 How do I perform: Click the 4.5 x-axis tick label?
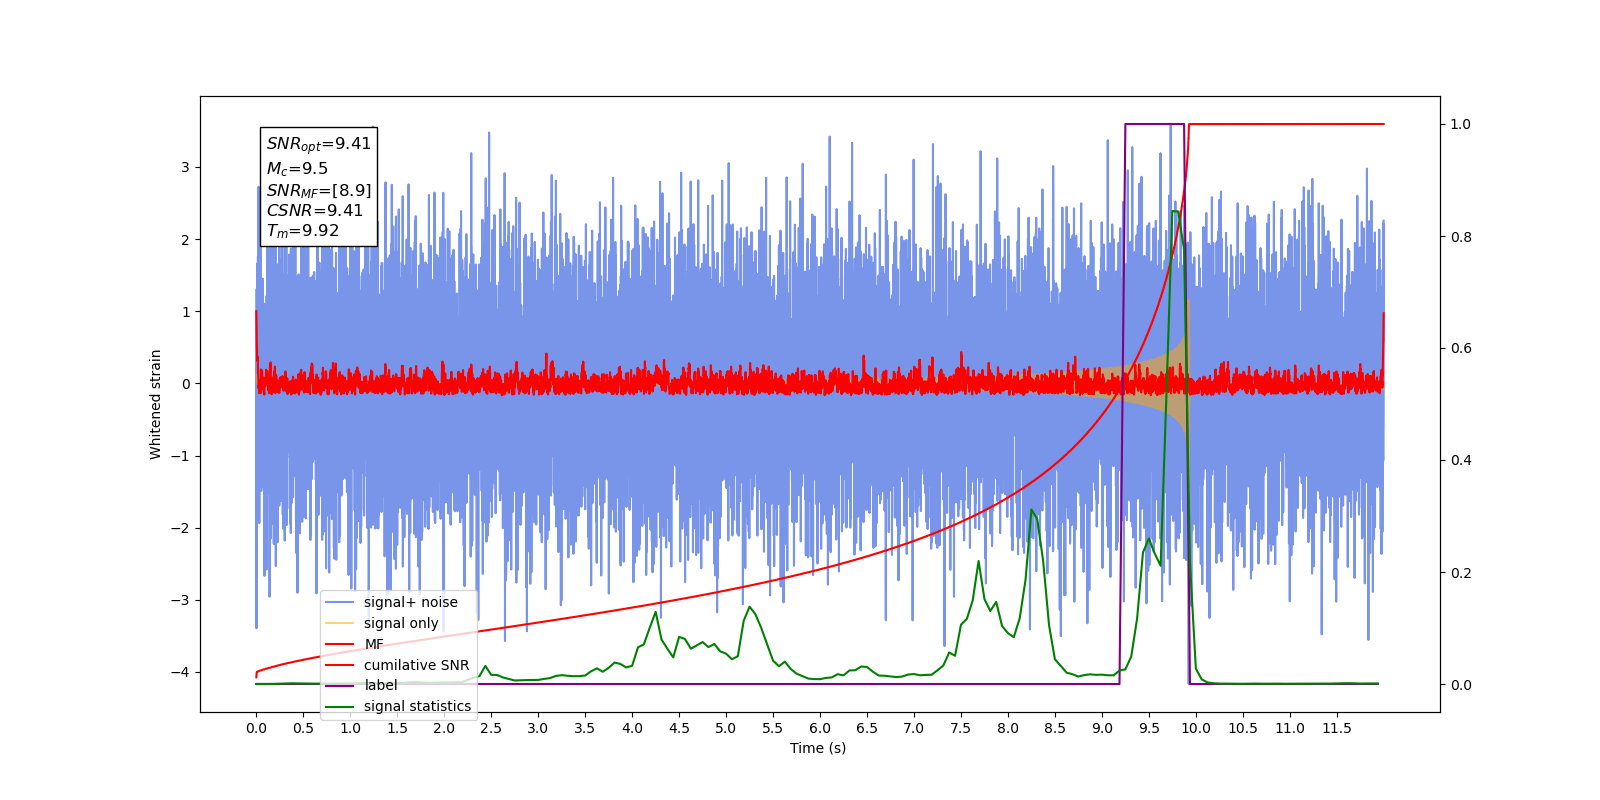coord(679,728)
